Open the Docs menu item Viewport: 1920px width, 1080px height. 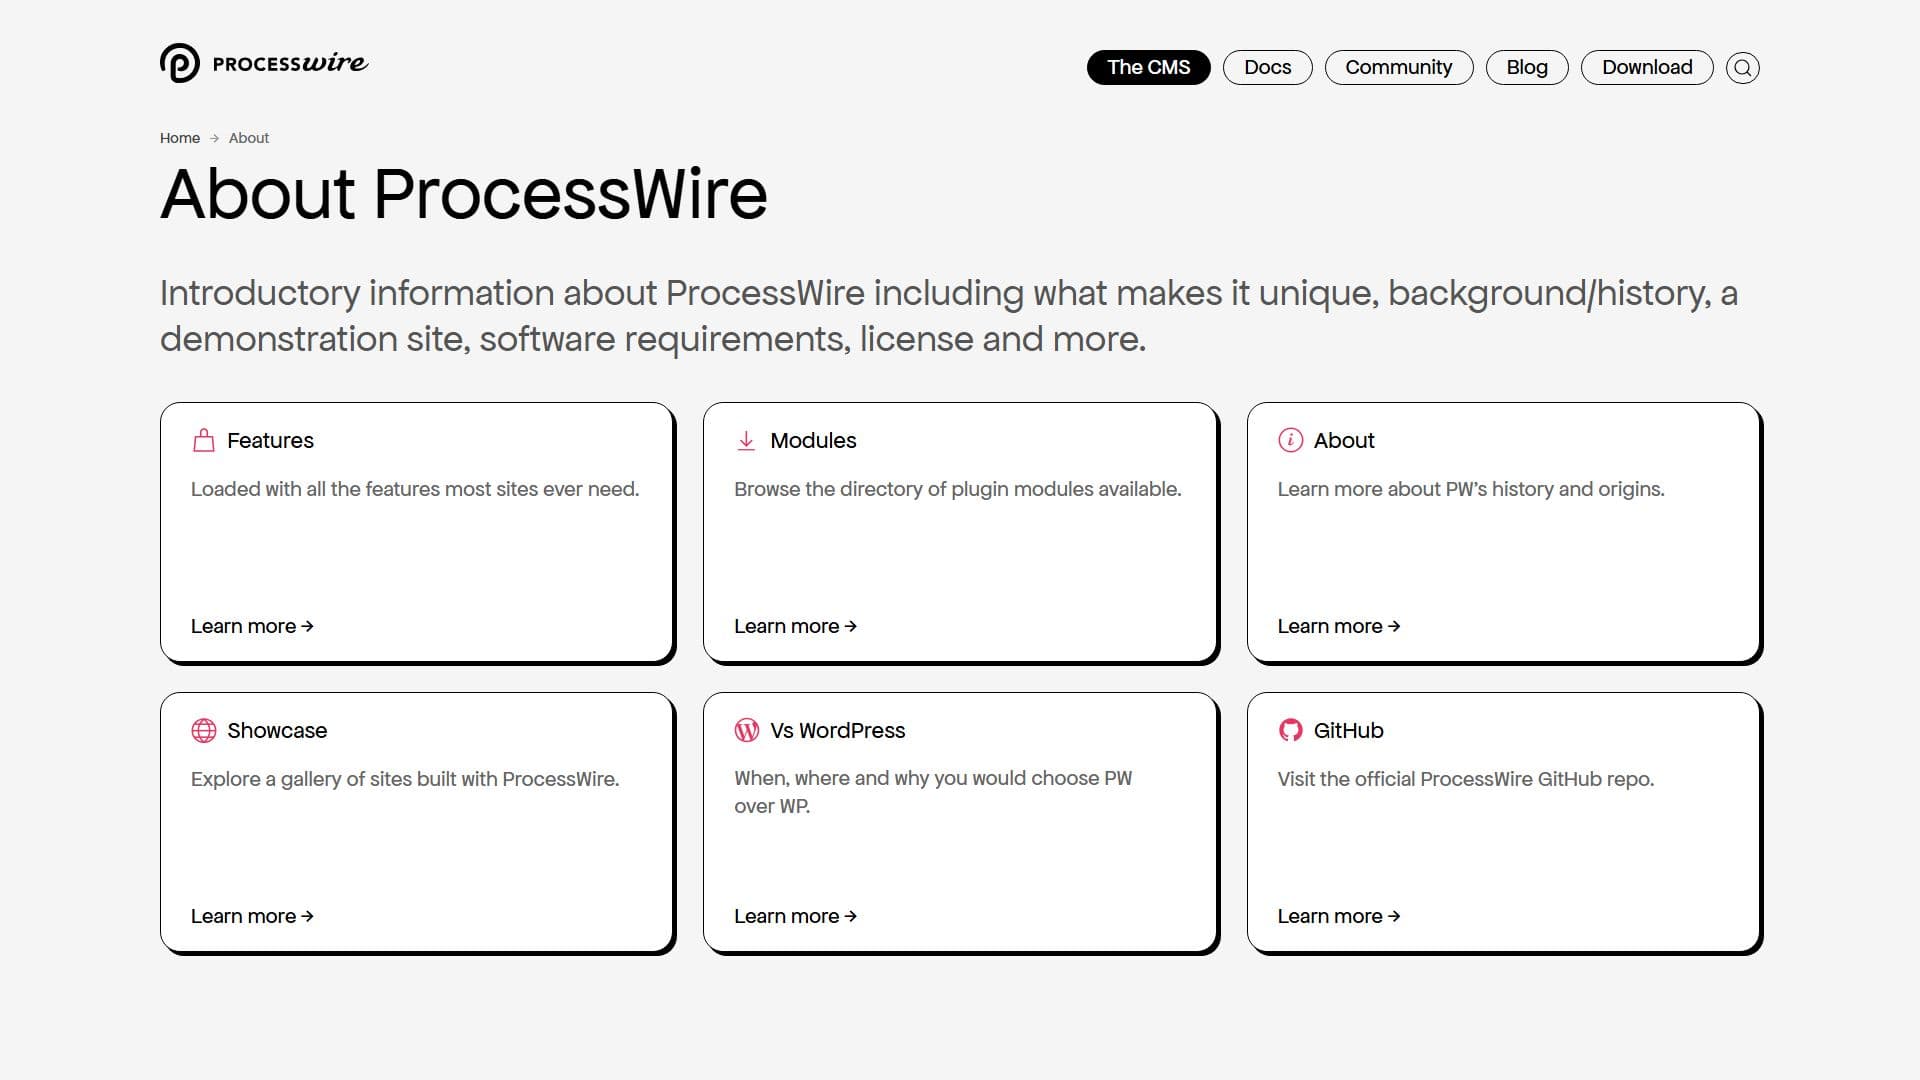[1267, 67]
